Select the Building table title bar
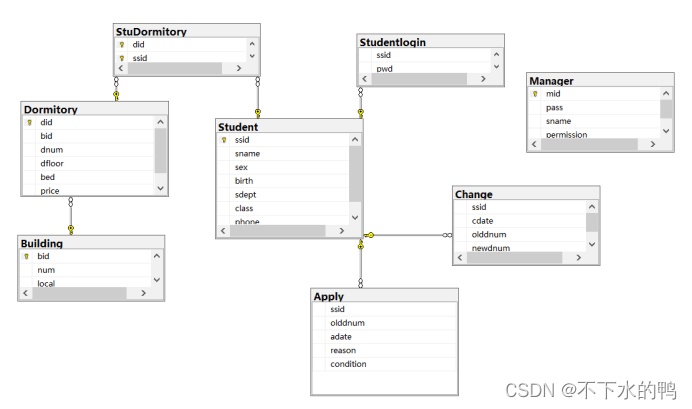 tap(91, 243)
